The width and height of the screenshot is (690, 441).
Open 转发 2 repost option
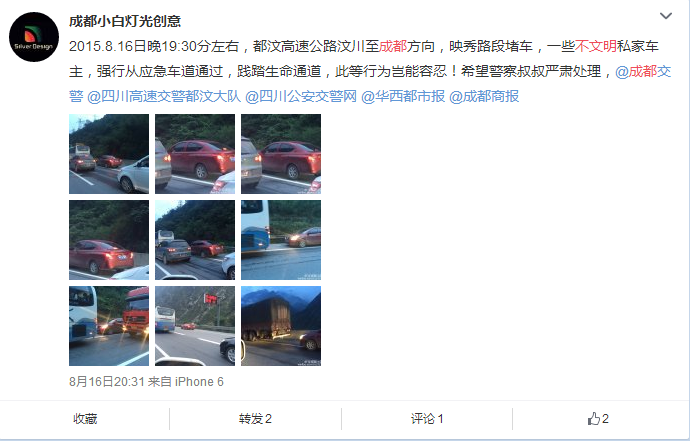(x=255, y=419)
